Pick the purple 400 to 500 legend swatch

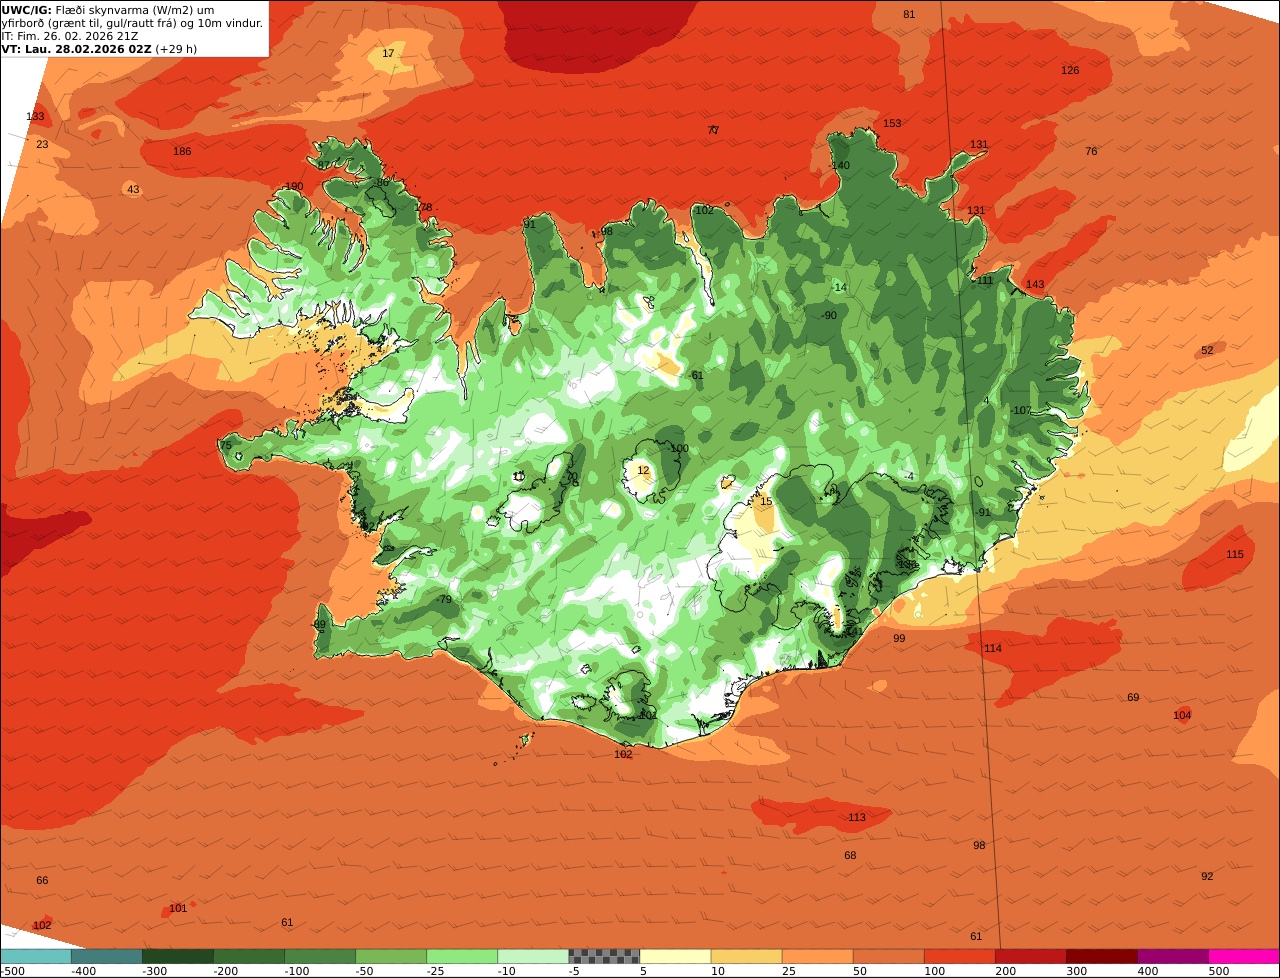coord(1173,956)
